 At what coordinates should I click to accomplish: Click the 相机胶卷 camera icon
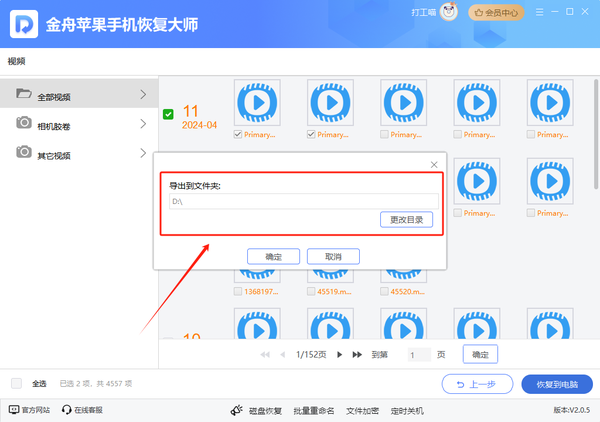click(x=24, y=122)
